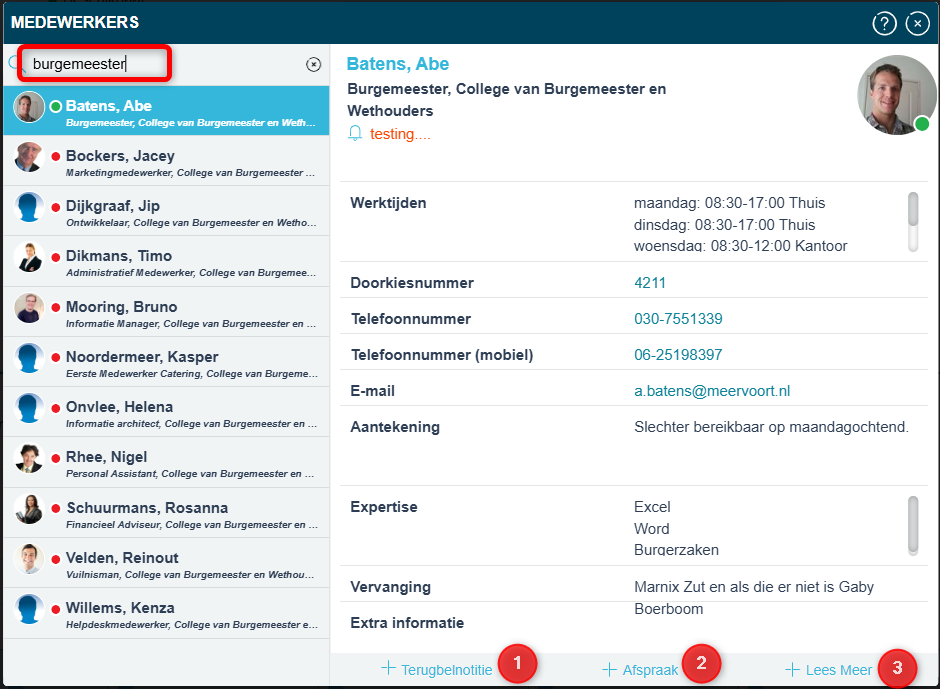Click Willems, Kenza placeholder avatar
This screenshot has width=940, height=689.
[29, 609]
